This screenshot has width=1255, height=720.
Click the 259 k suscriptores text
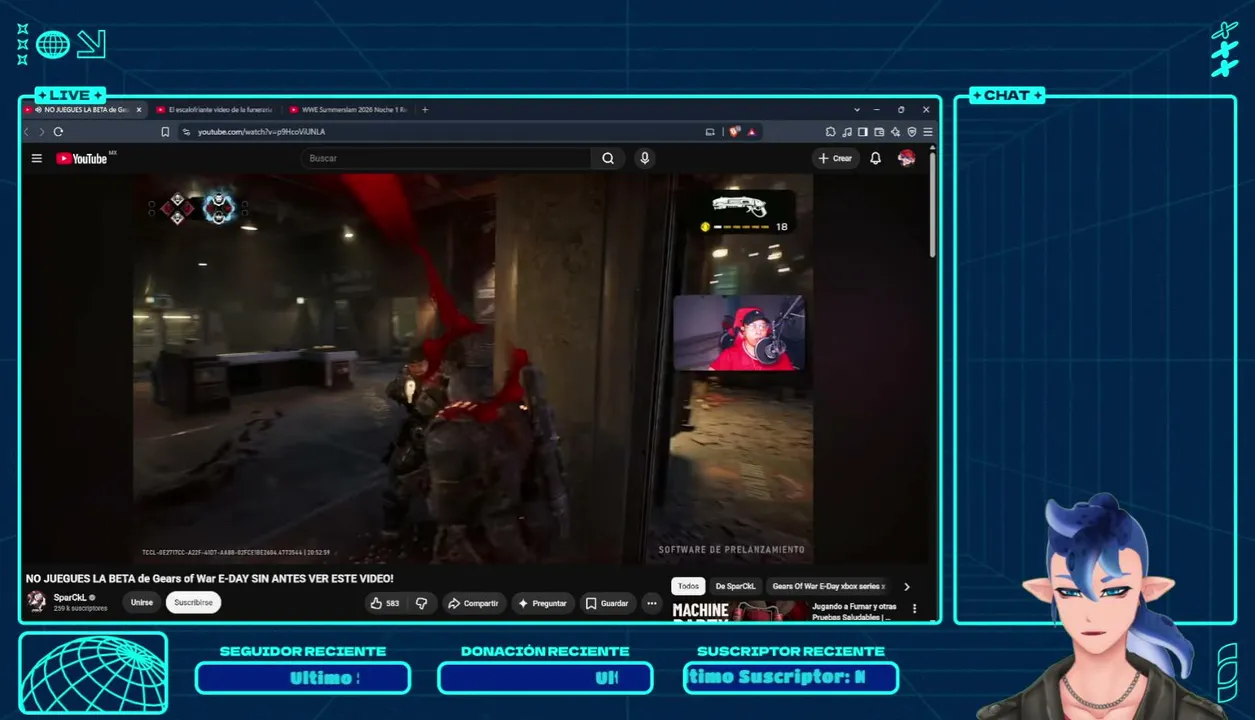(x=81, y=608)
